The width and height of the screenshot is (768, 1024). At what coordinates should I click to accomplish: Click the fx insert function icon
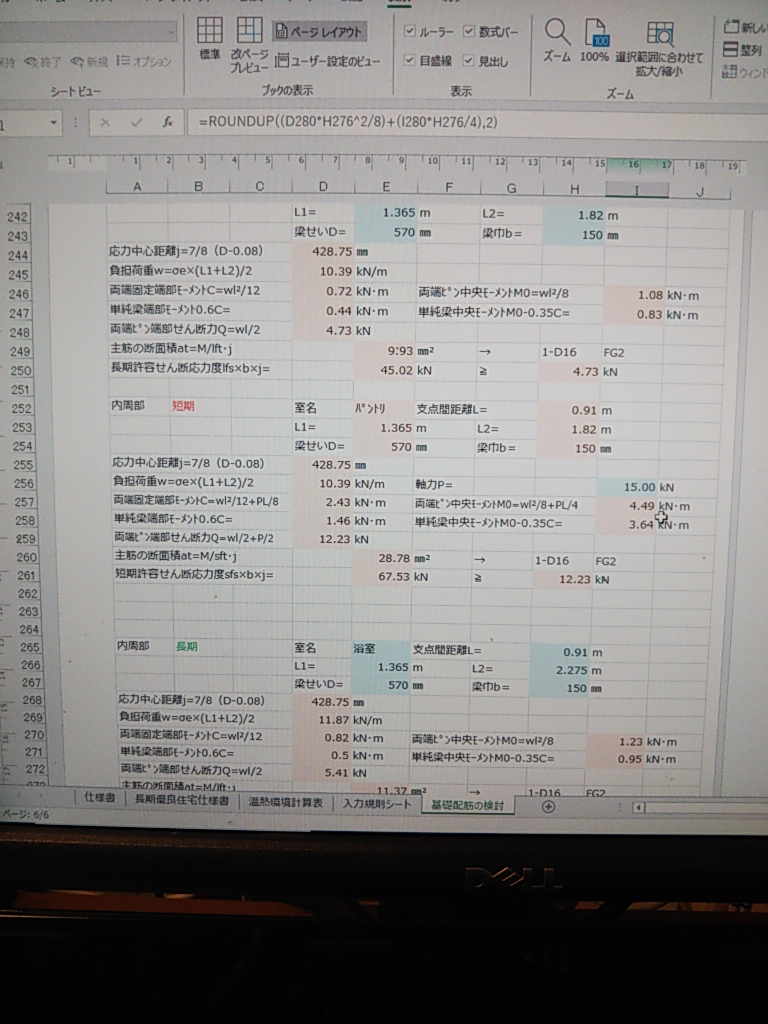point(168,122)
